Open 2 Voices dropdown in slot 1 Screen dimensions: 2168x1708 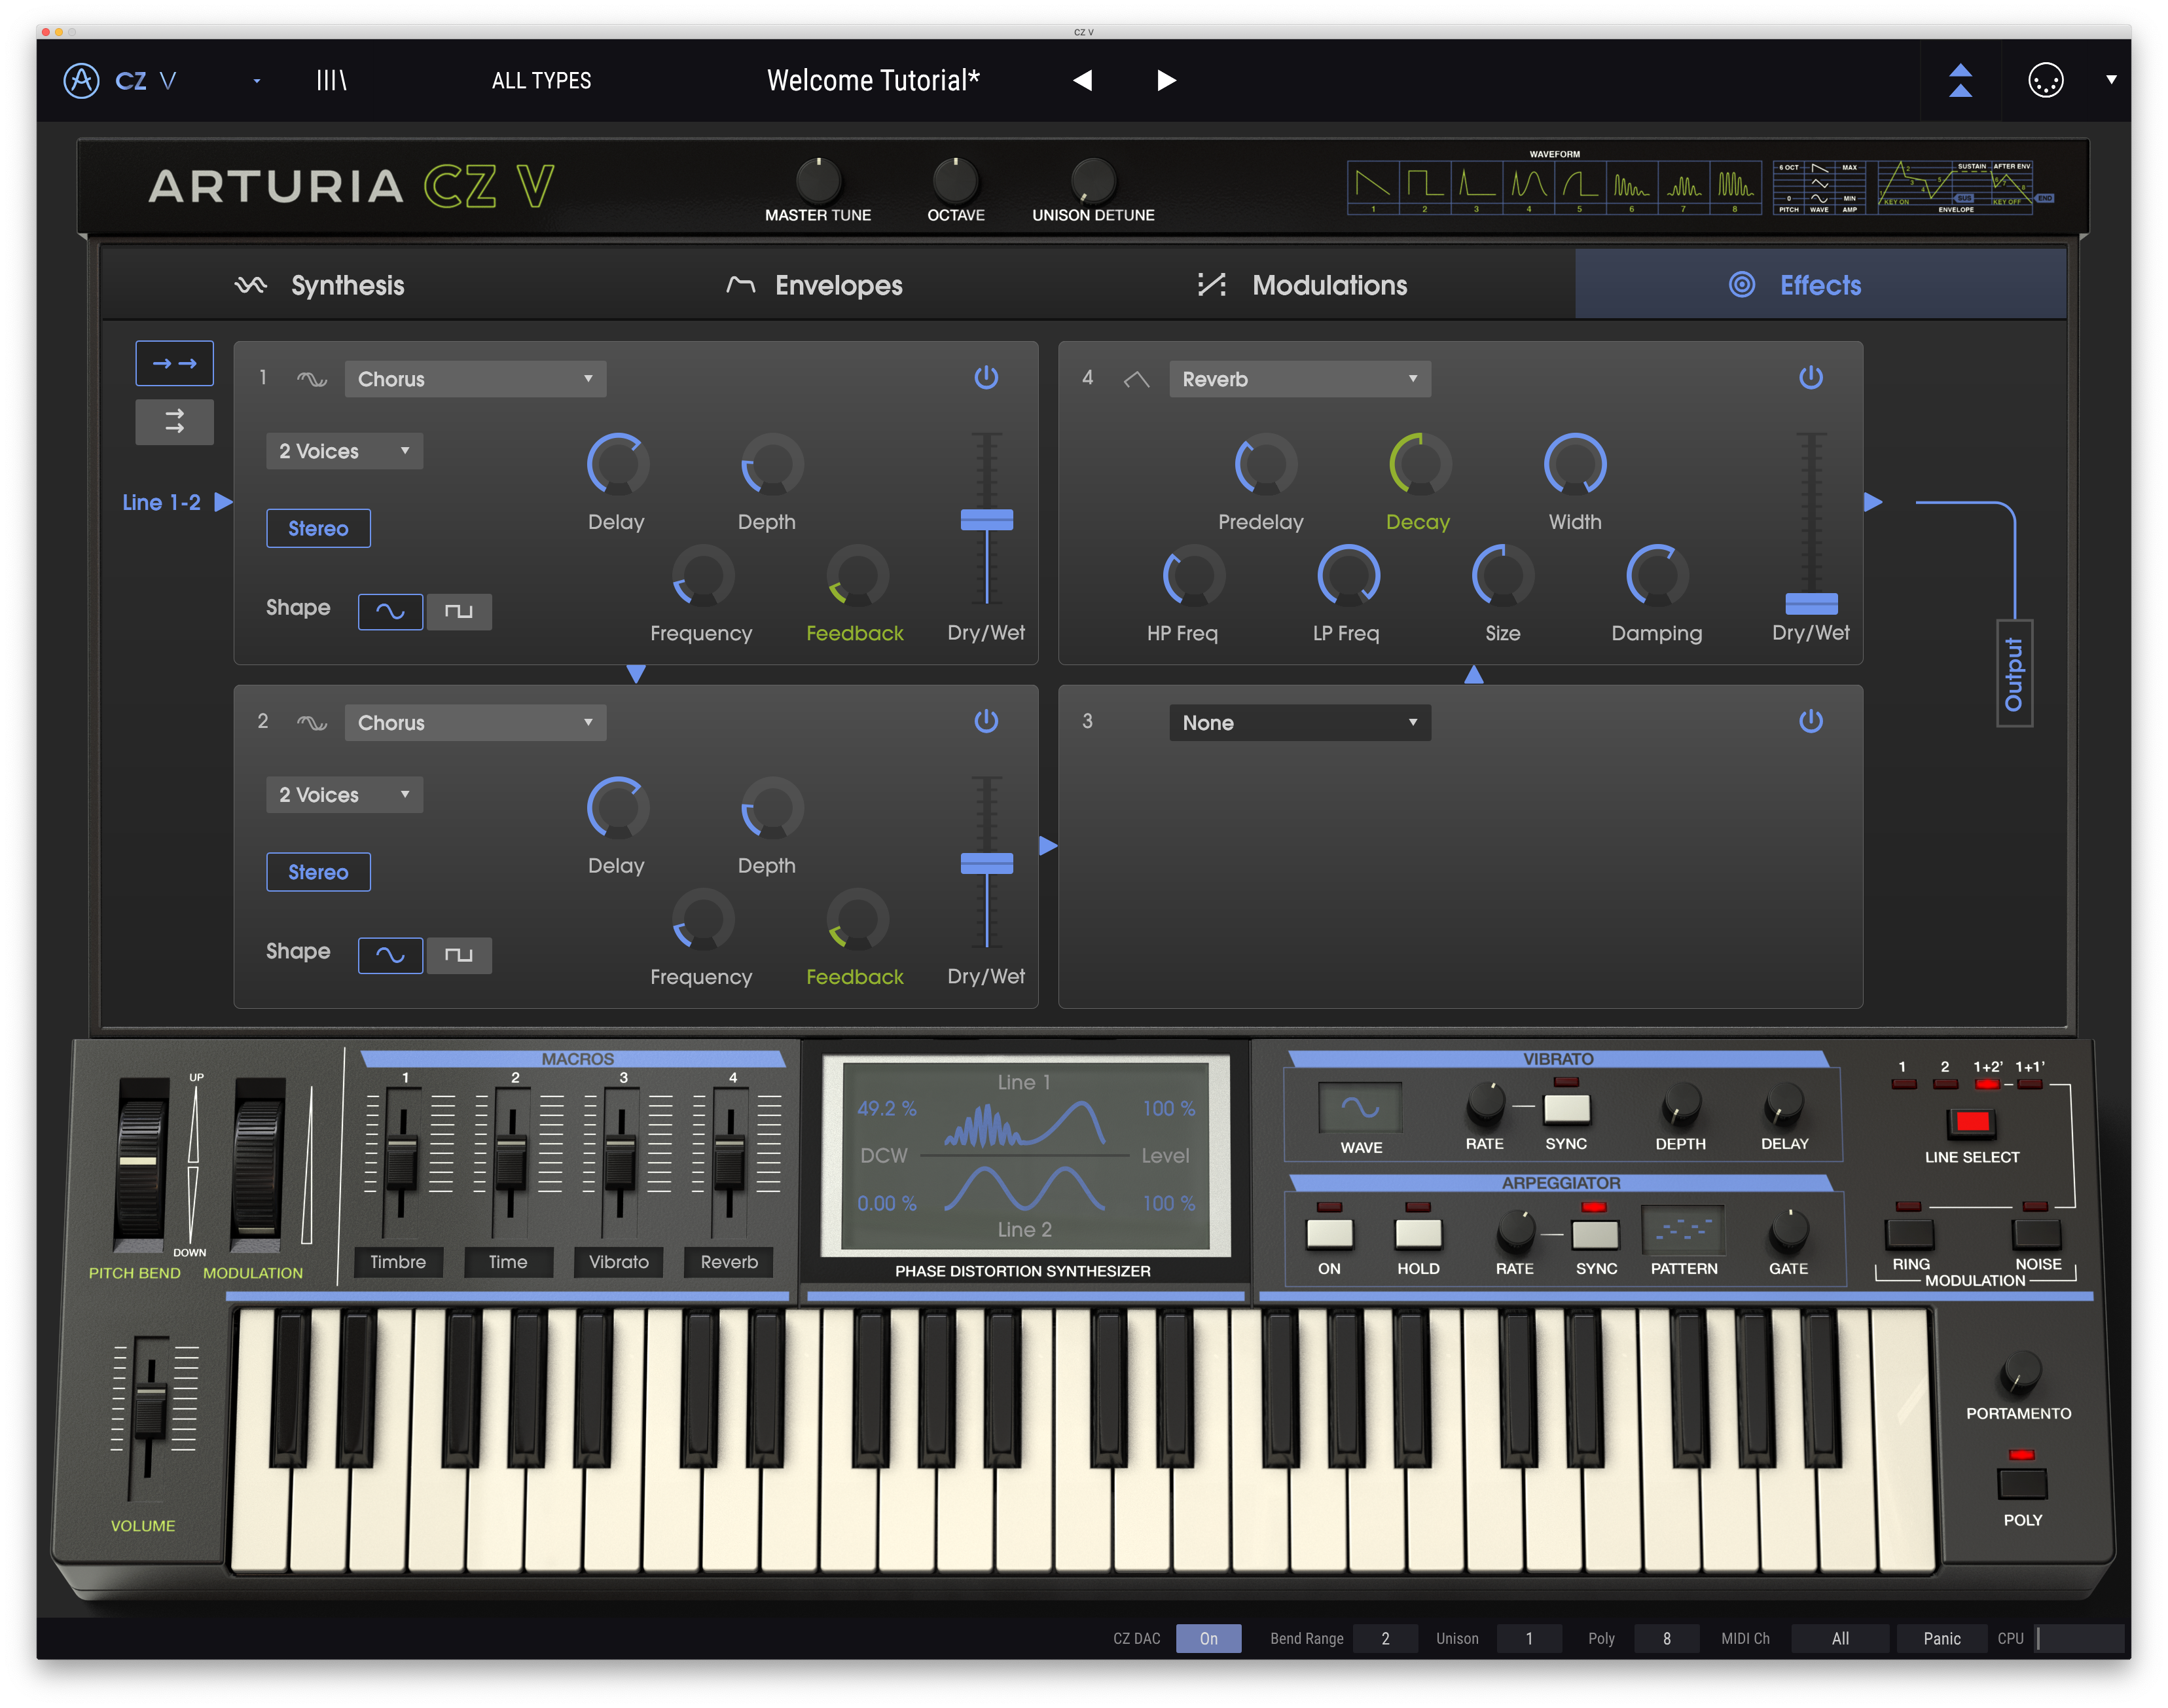tap(344, 451)
